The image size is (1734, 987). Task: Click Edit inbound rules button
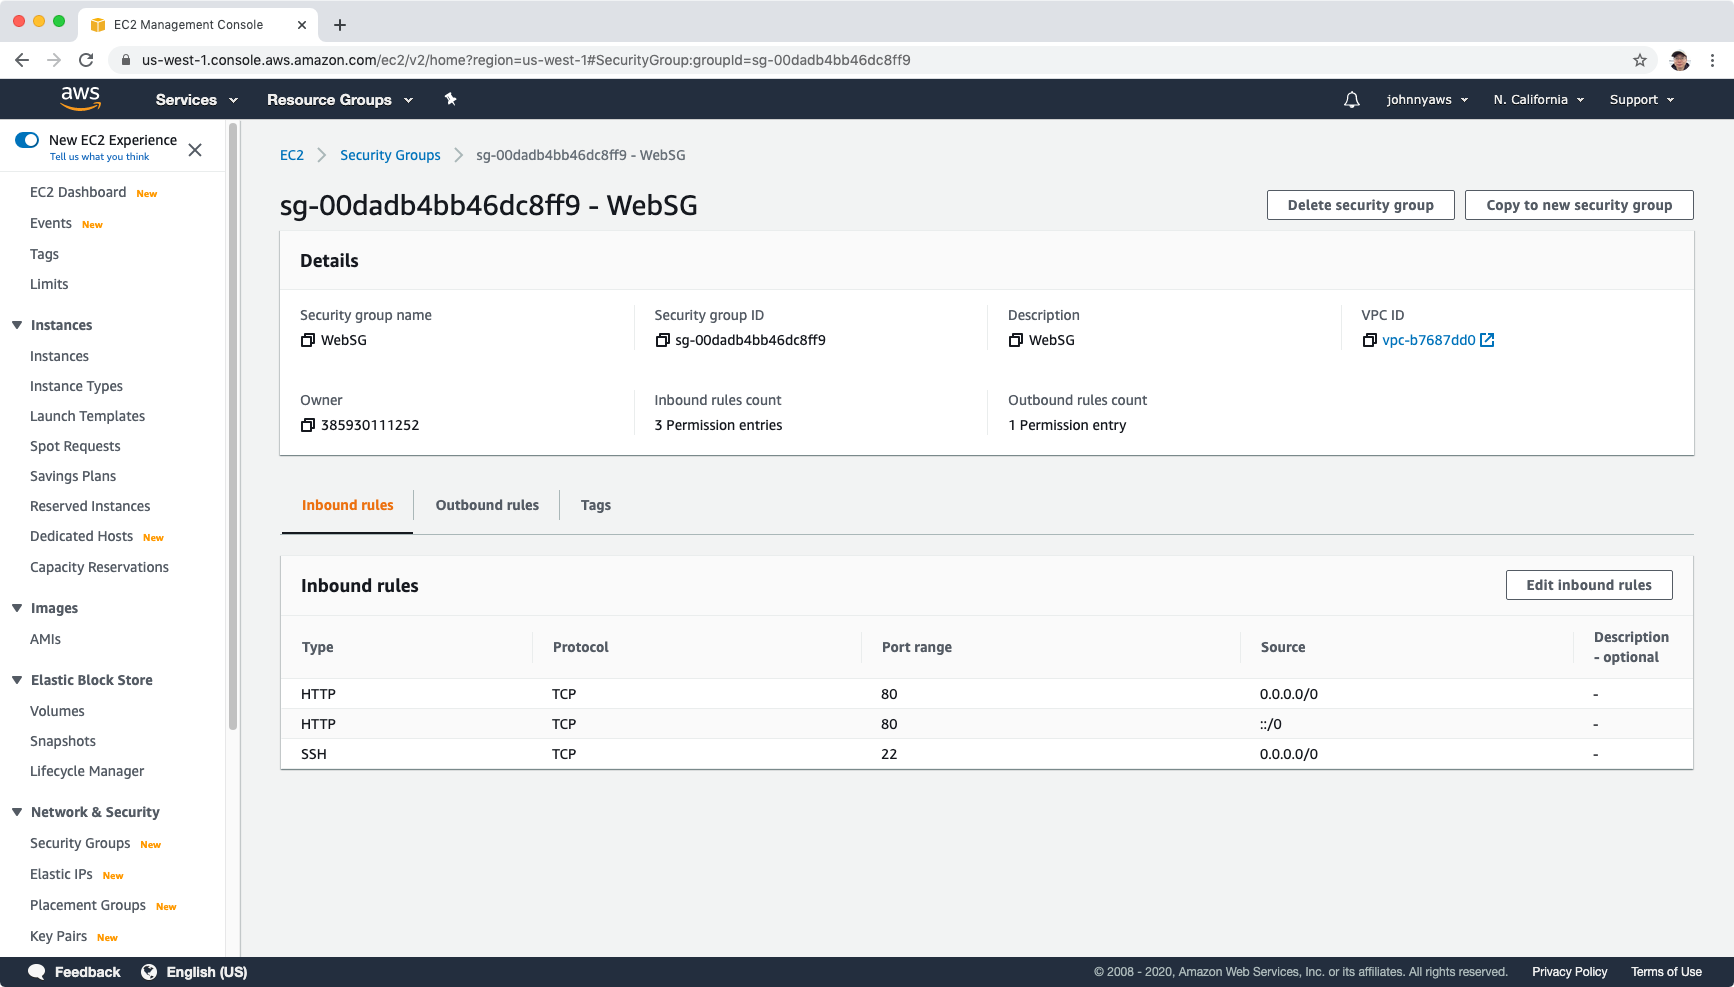(1589, 585)
